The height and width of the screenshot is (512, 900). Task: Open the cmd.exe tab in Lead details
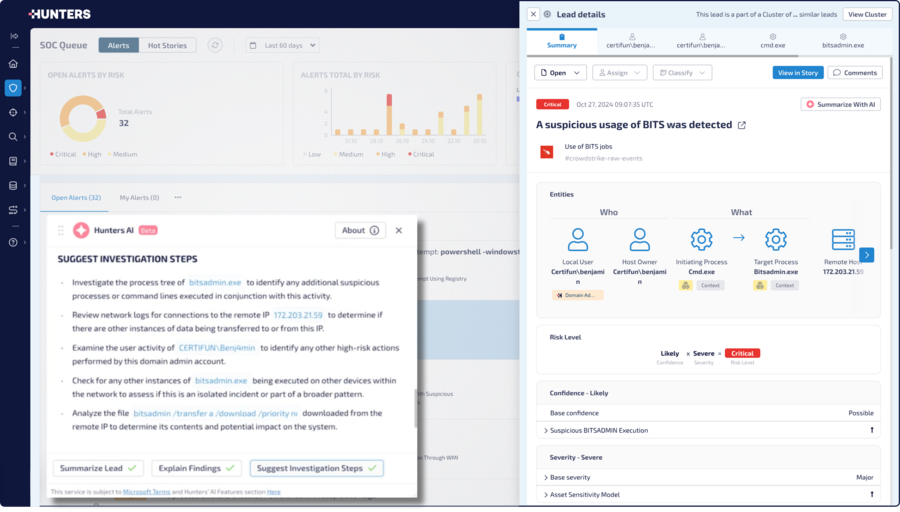[773, 41]
